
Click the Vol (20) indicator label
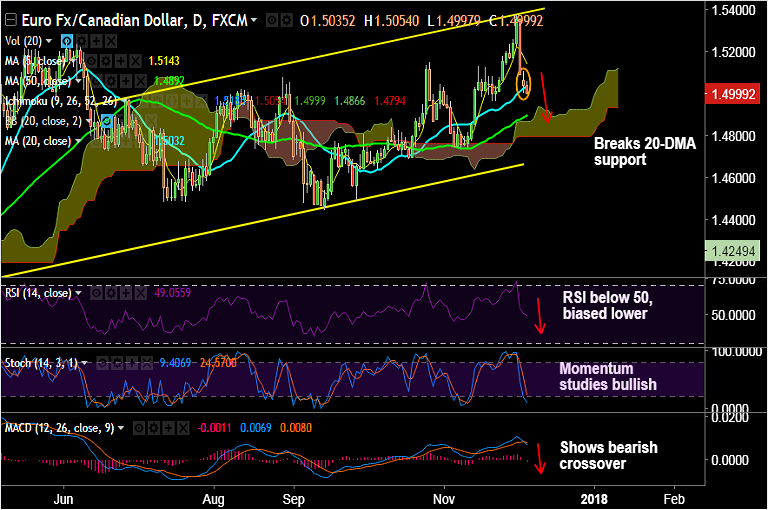(x=24, y=41)
